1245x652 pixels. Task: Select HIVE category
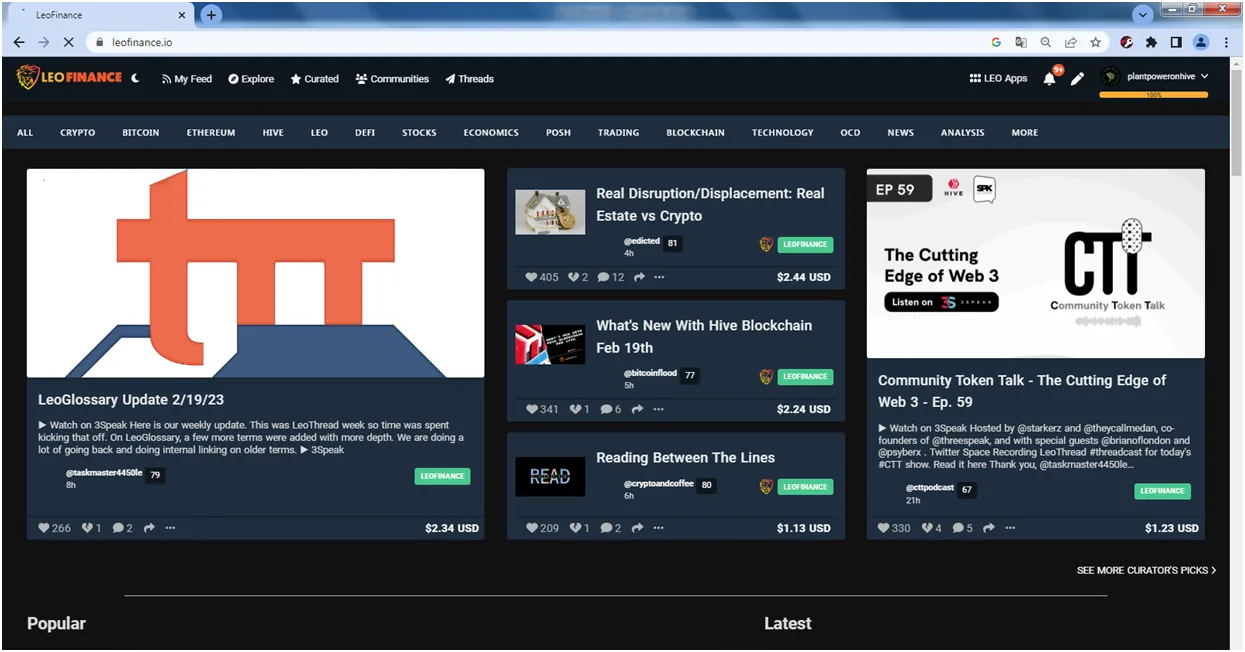pos(273,132)
